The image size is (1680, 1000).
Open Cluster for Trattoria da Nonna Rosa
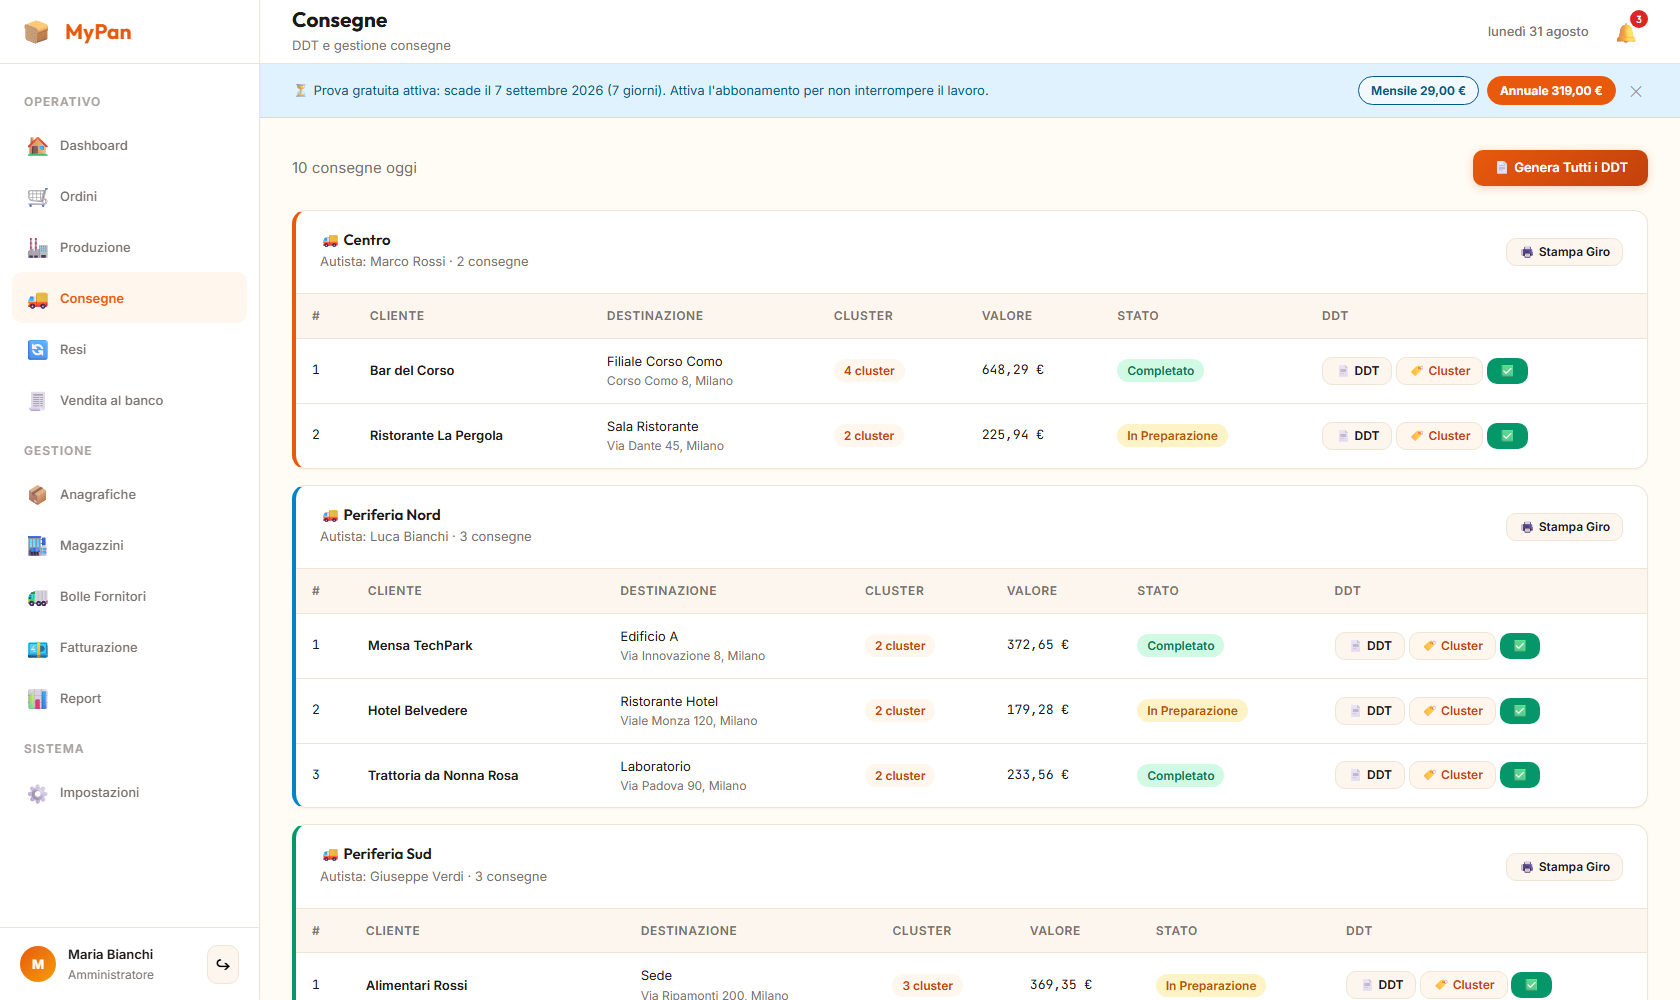click(x=1452, y=775)
